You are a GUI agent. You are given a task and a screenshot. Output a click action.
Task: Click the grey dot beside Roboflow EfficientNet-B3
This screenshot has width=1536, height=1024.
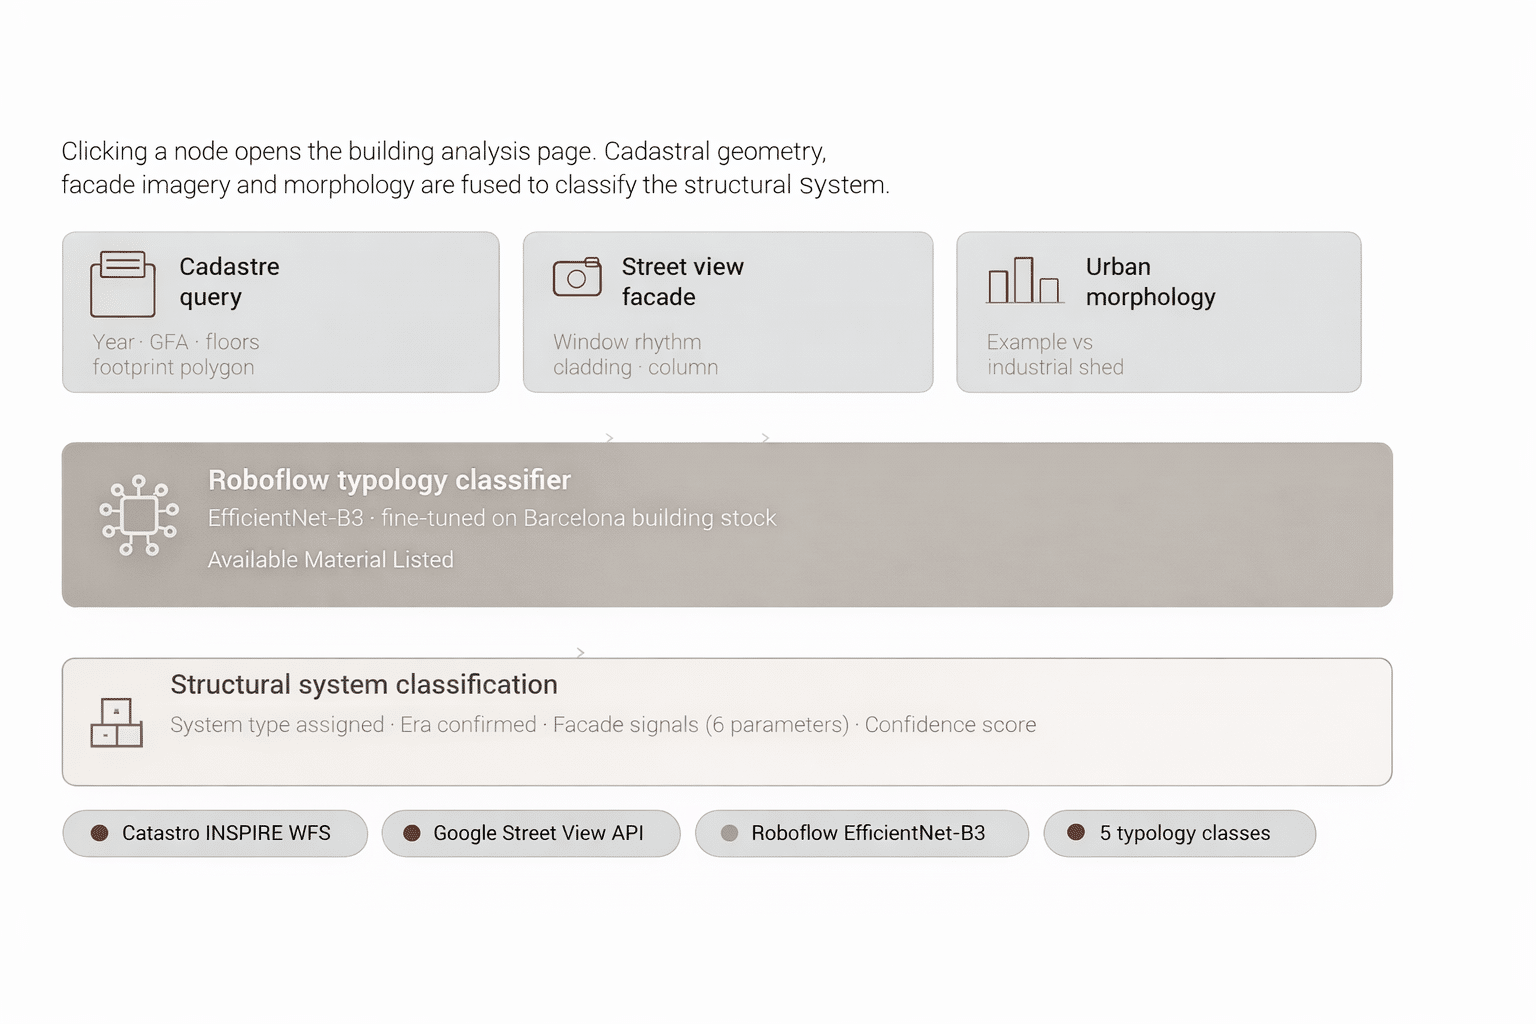tap(730, 833)
